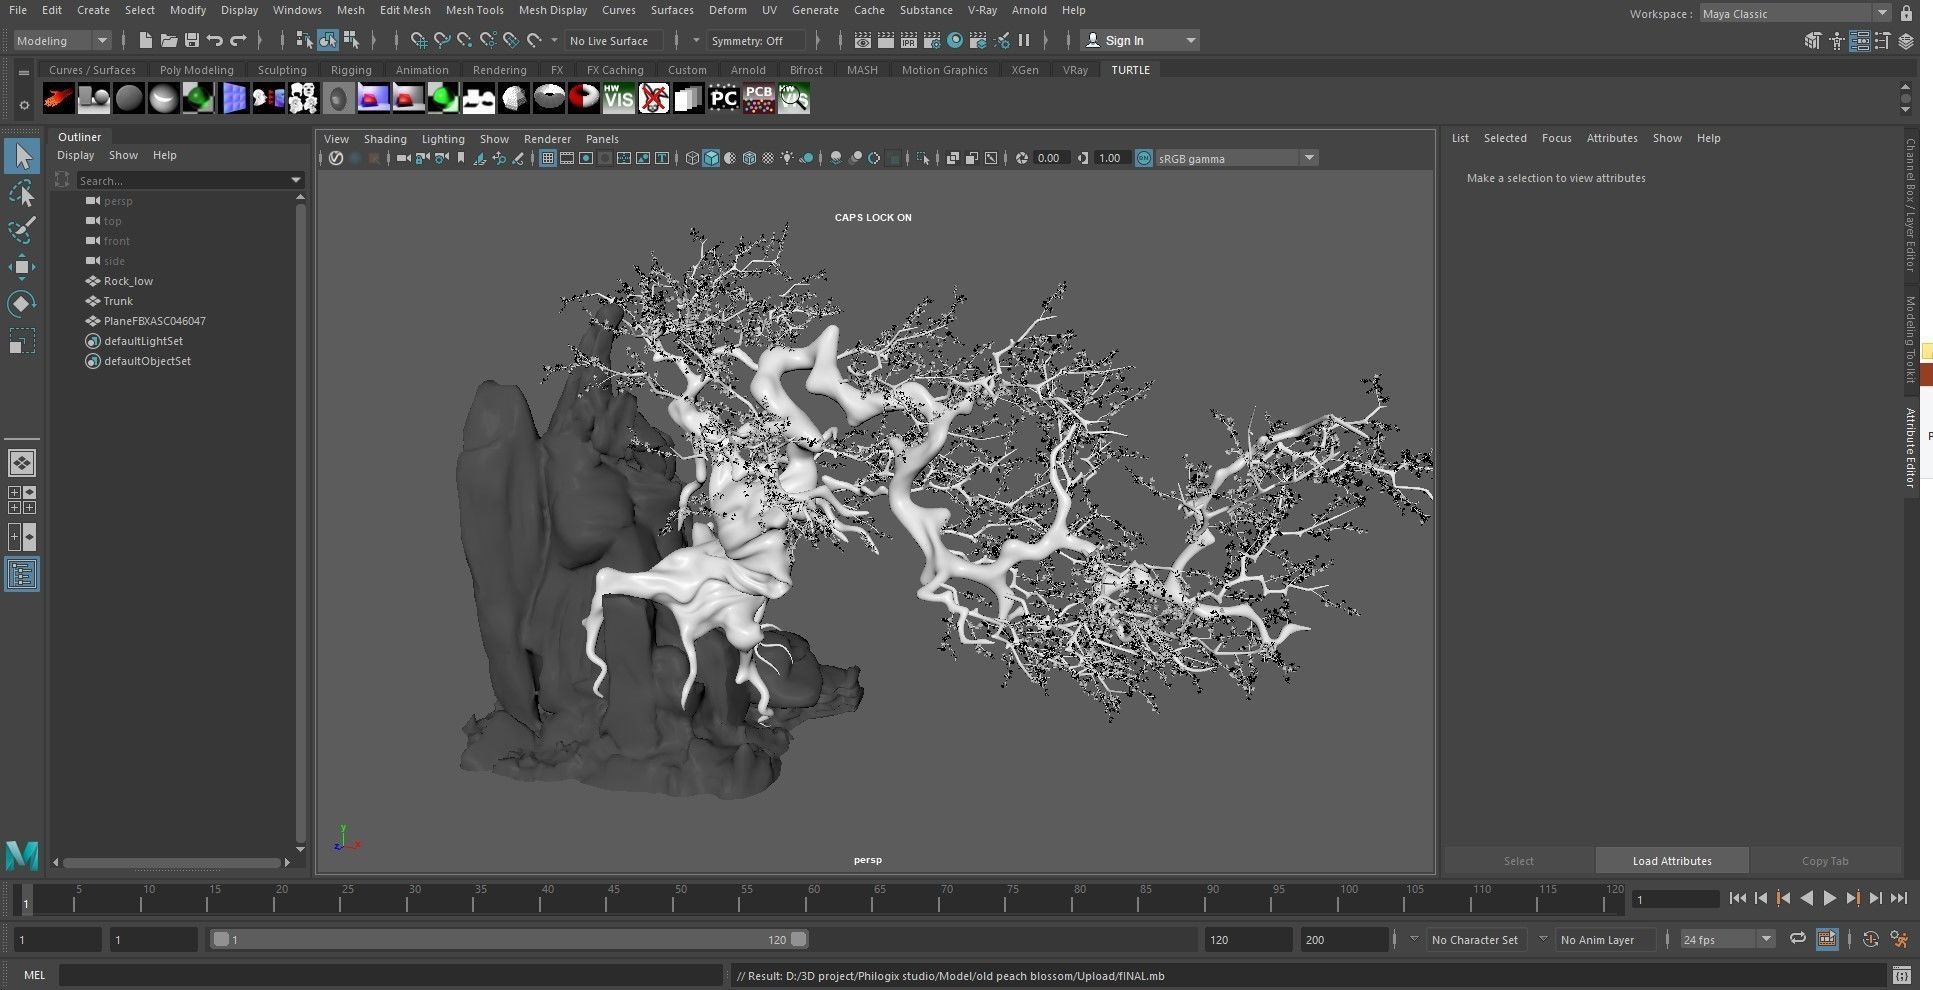
Task: Open the No Character Set menu arrow
Action: [x=1413, y=939]
